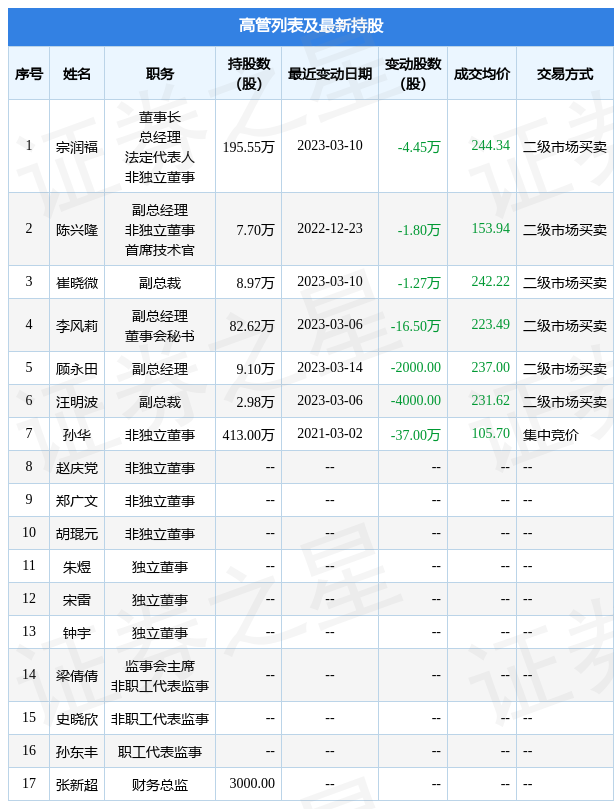Click the holding value 3000.00 for 张新超
Image resolution: width=614 pixels, height=809 pixels.
(252, 783)
